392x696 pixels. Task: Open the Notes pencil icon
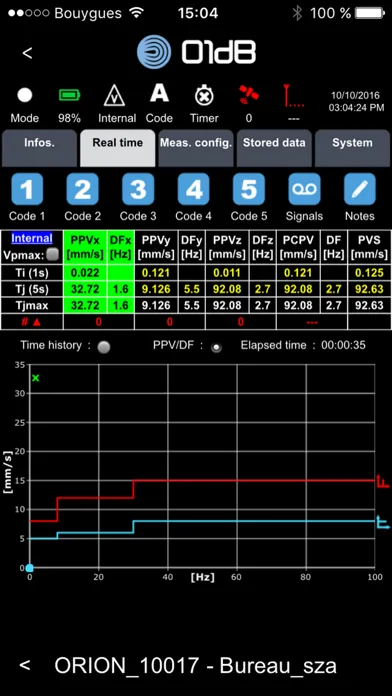click(360, 189)
